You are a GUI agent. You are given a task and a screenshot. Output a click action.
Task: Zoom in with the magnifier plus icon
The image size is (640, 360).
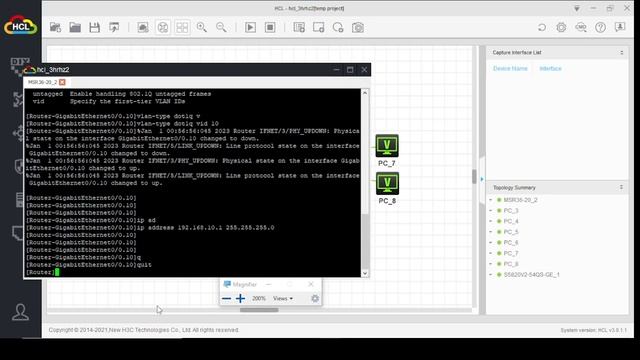tap(202, 27)
